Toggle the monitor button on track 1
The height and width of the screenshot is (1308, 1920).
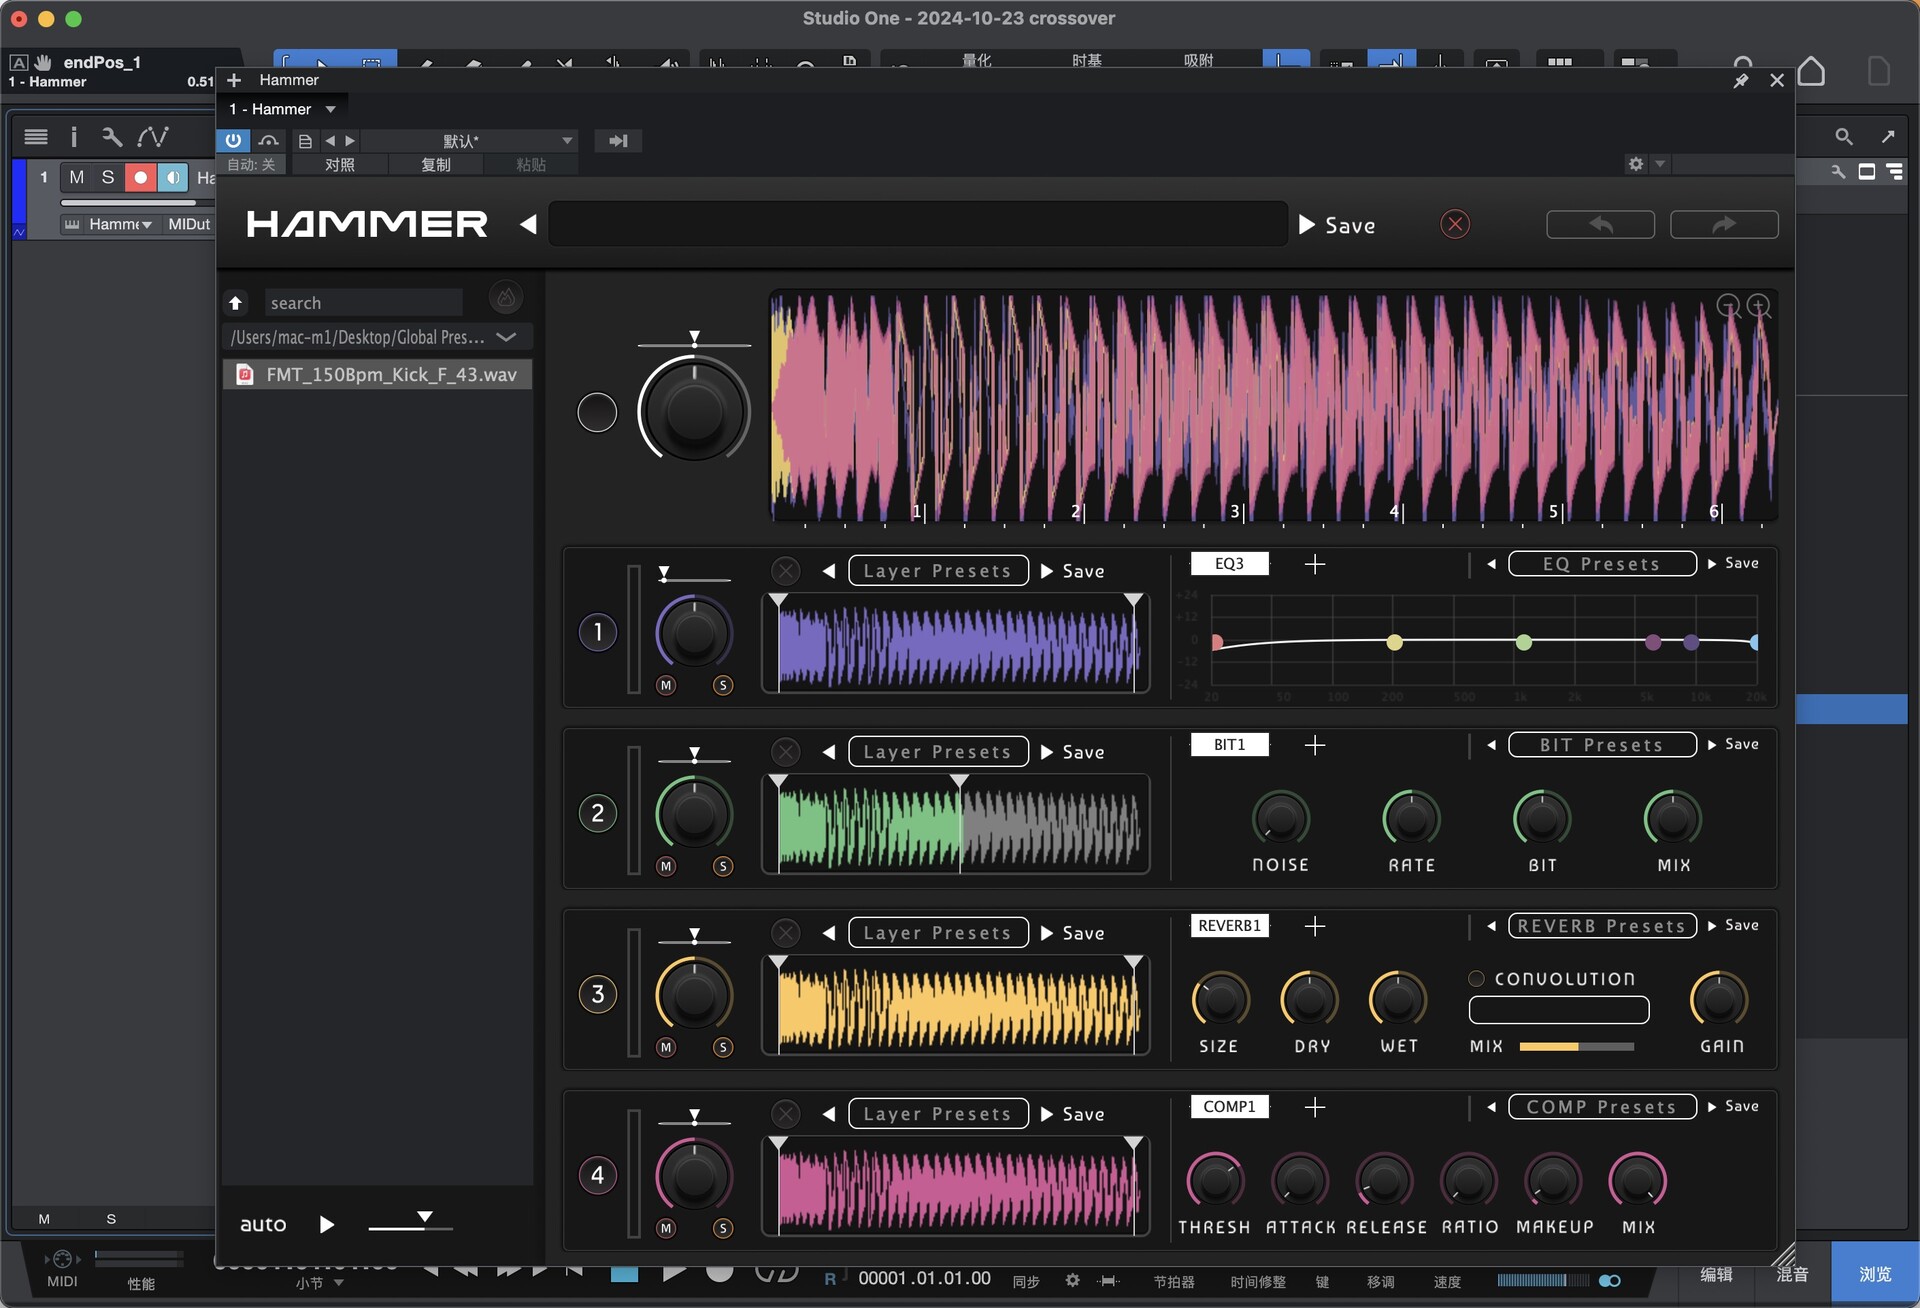pyautogui.click(x=172, y=178)
